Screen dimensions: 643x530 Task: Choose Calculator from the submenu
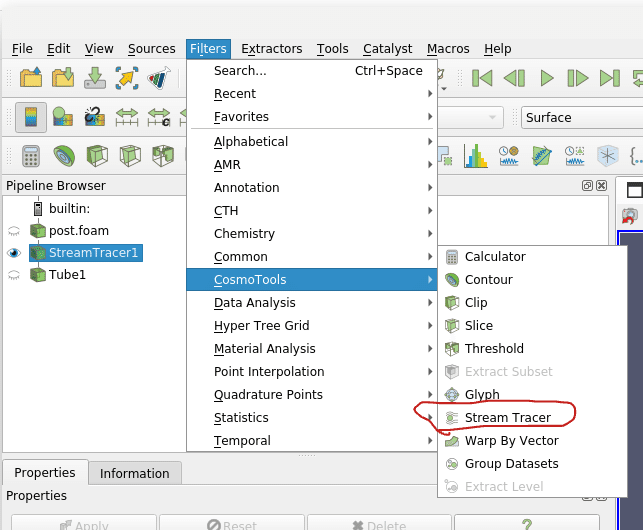coord(532,257)
